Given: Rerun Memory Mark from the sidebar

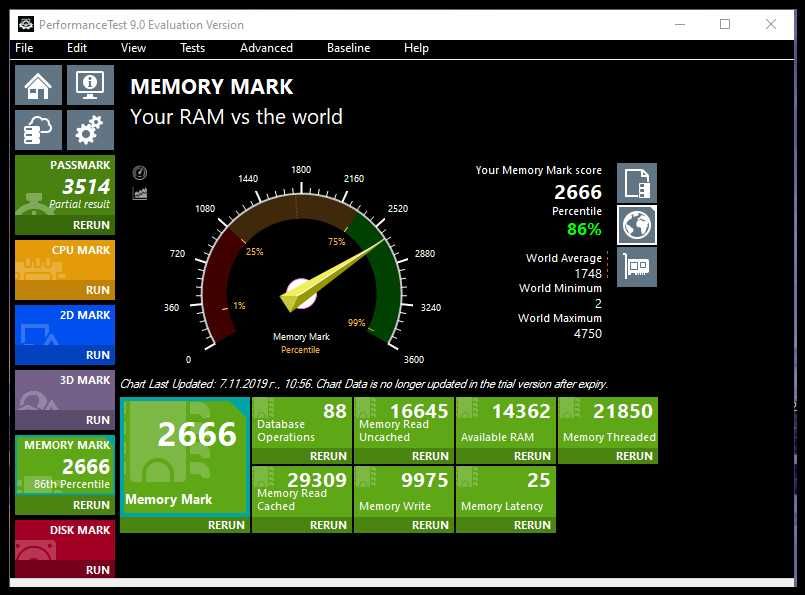Looking at the screenshot, I should point(91,505).
